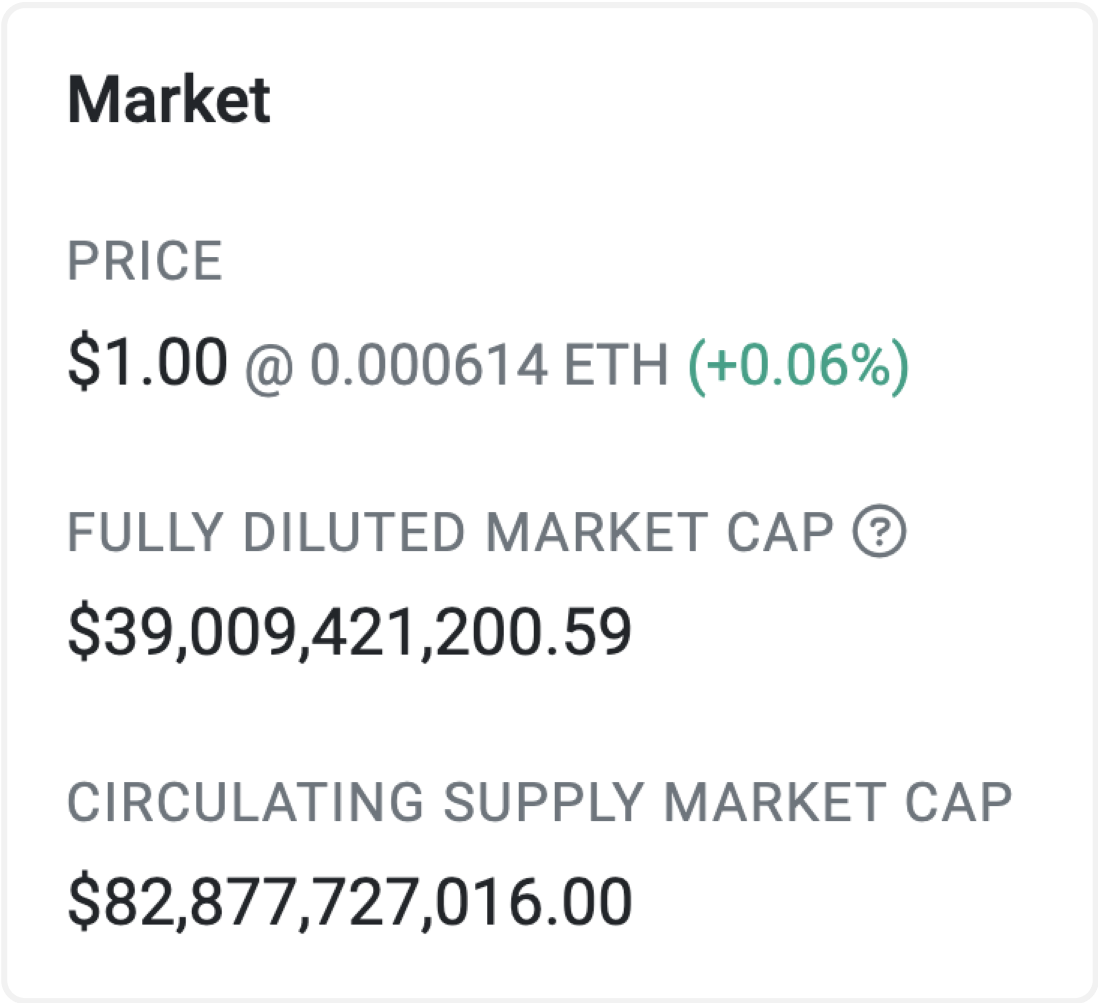Click the green +0.06% change indicator

coord(799,366)
